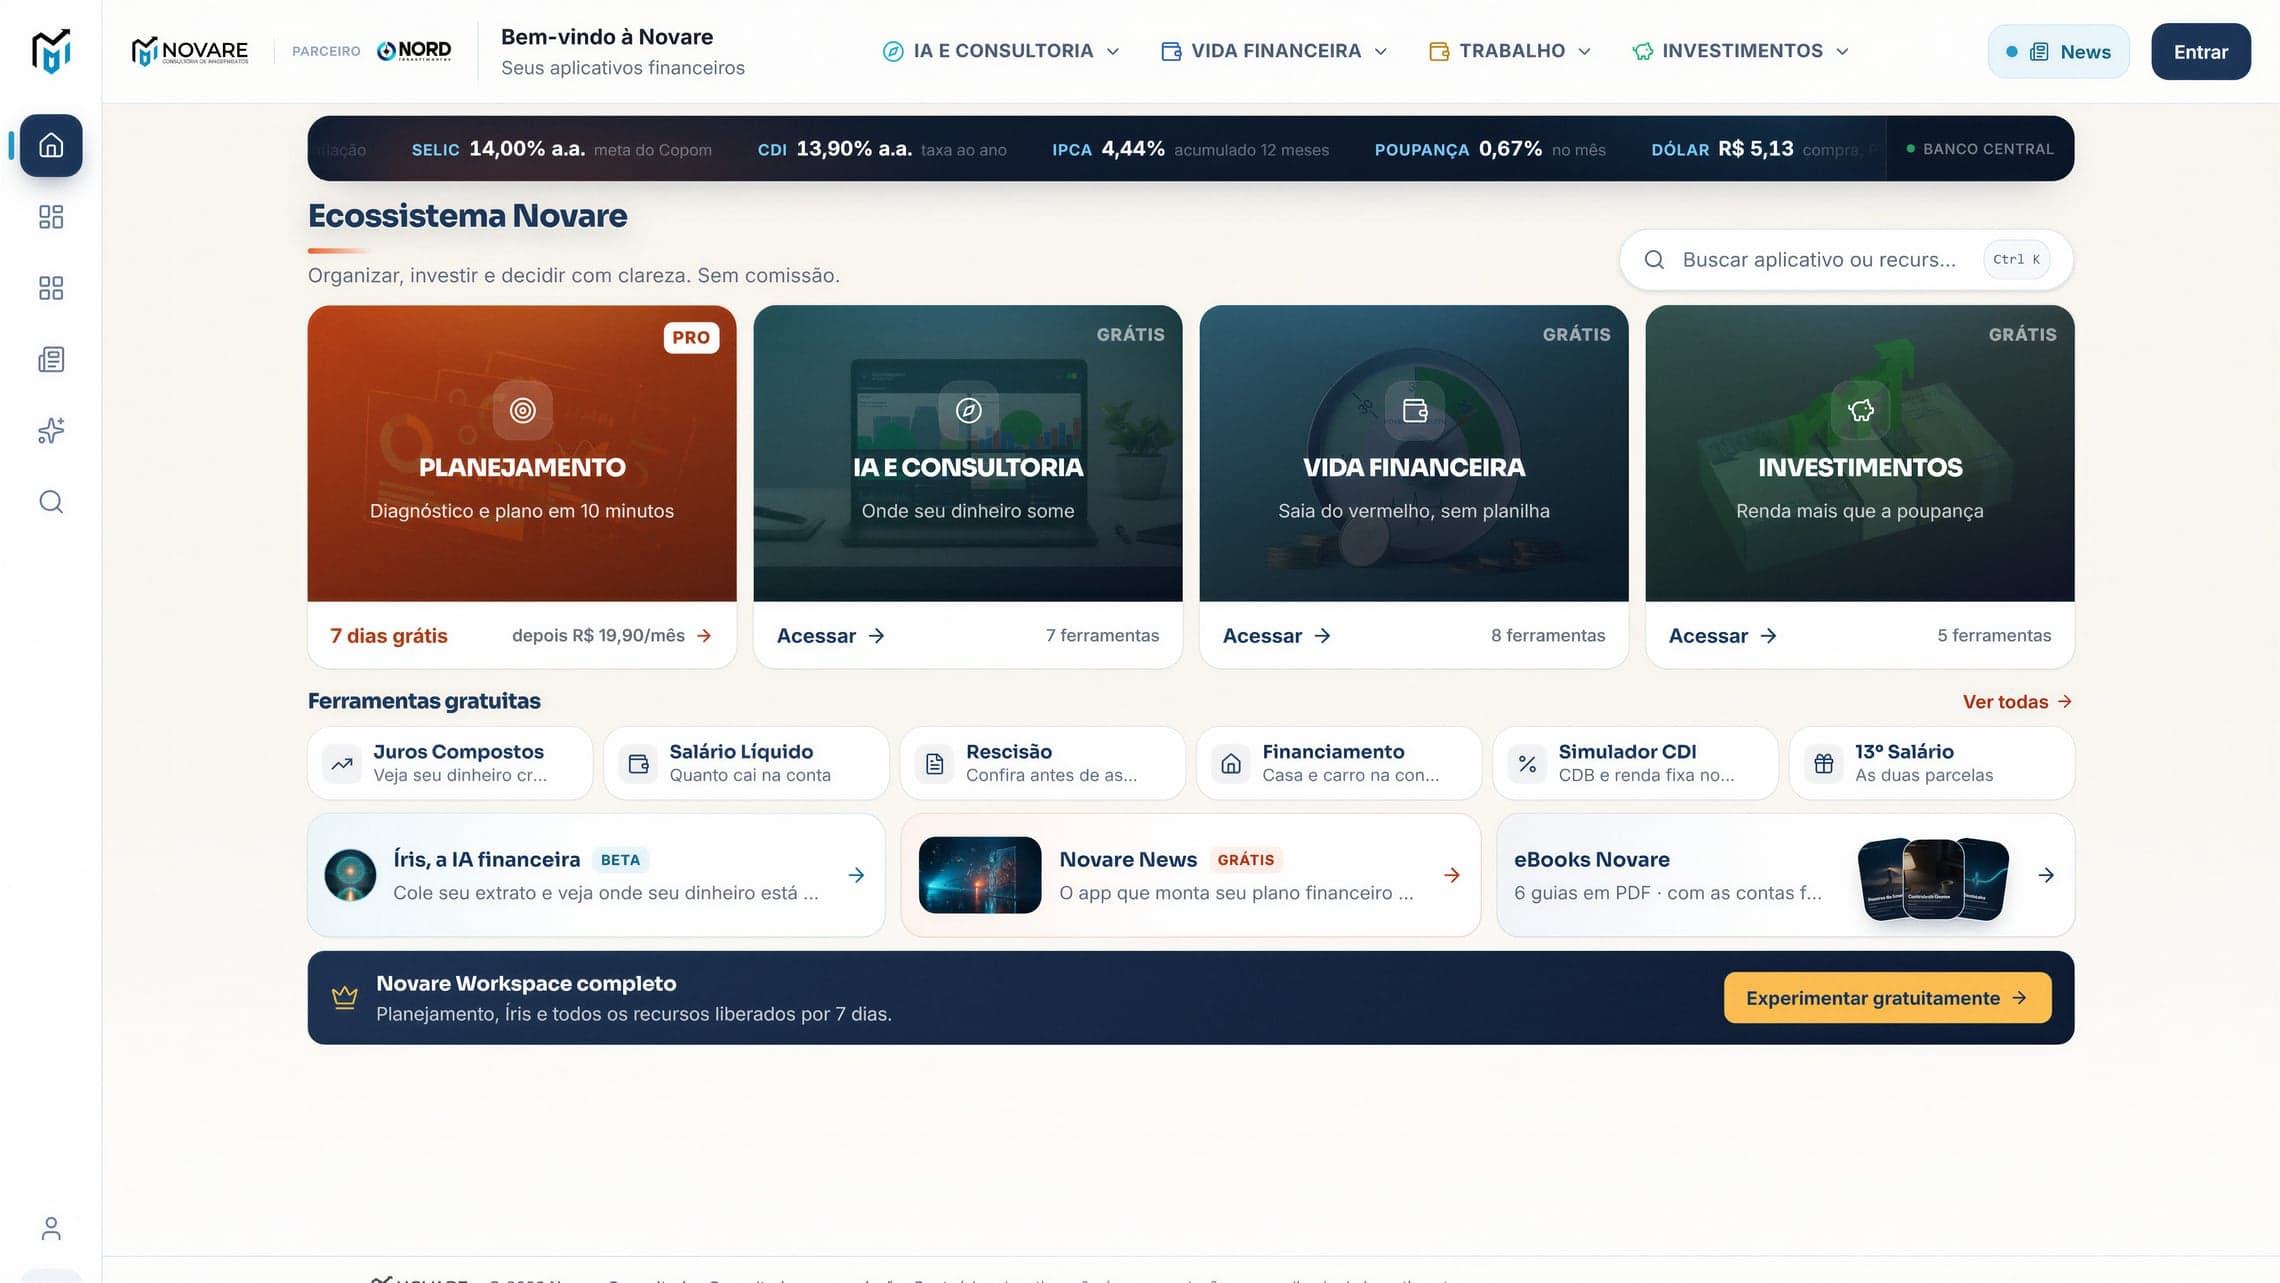Open the user profile icon in sidebar

51,1228
